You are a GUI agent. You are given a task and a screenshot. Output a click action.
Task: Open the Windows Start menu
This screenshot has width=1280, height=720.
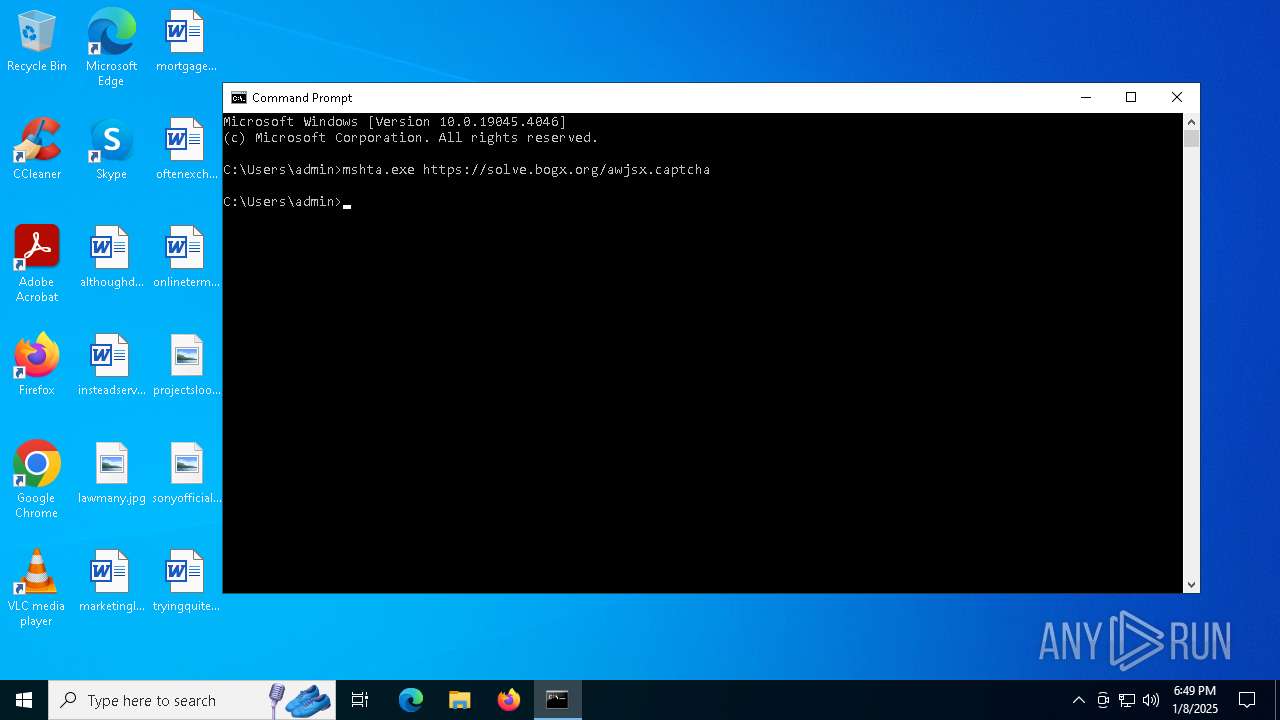(x=24, y=700)
